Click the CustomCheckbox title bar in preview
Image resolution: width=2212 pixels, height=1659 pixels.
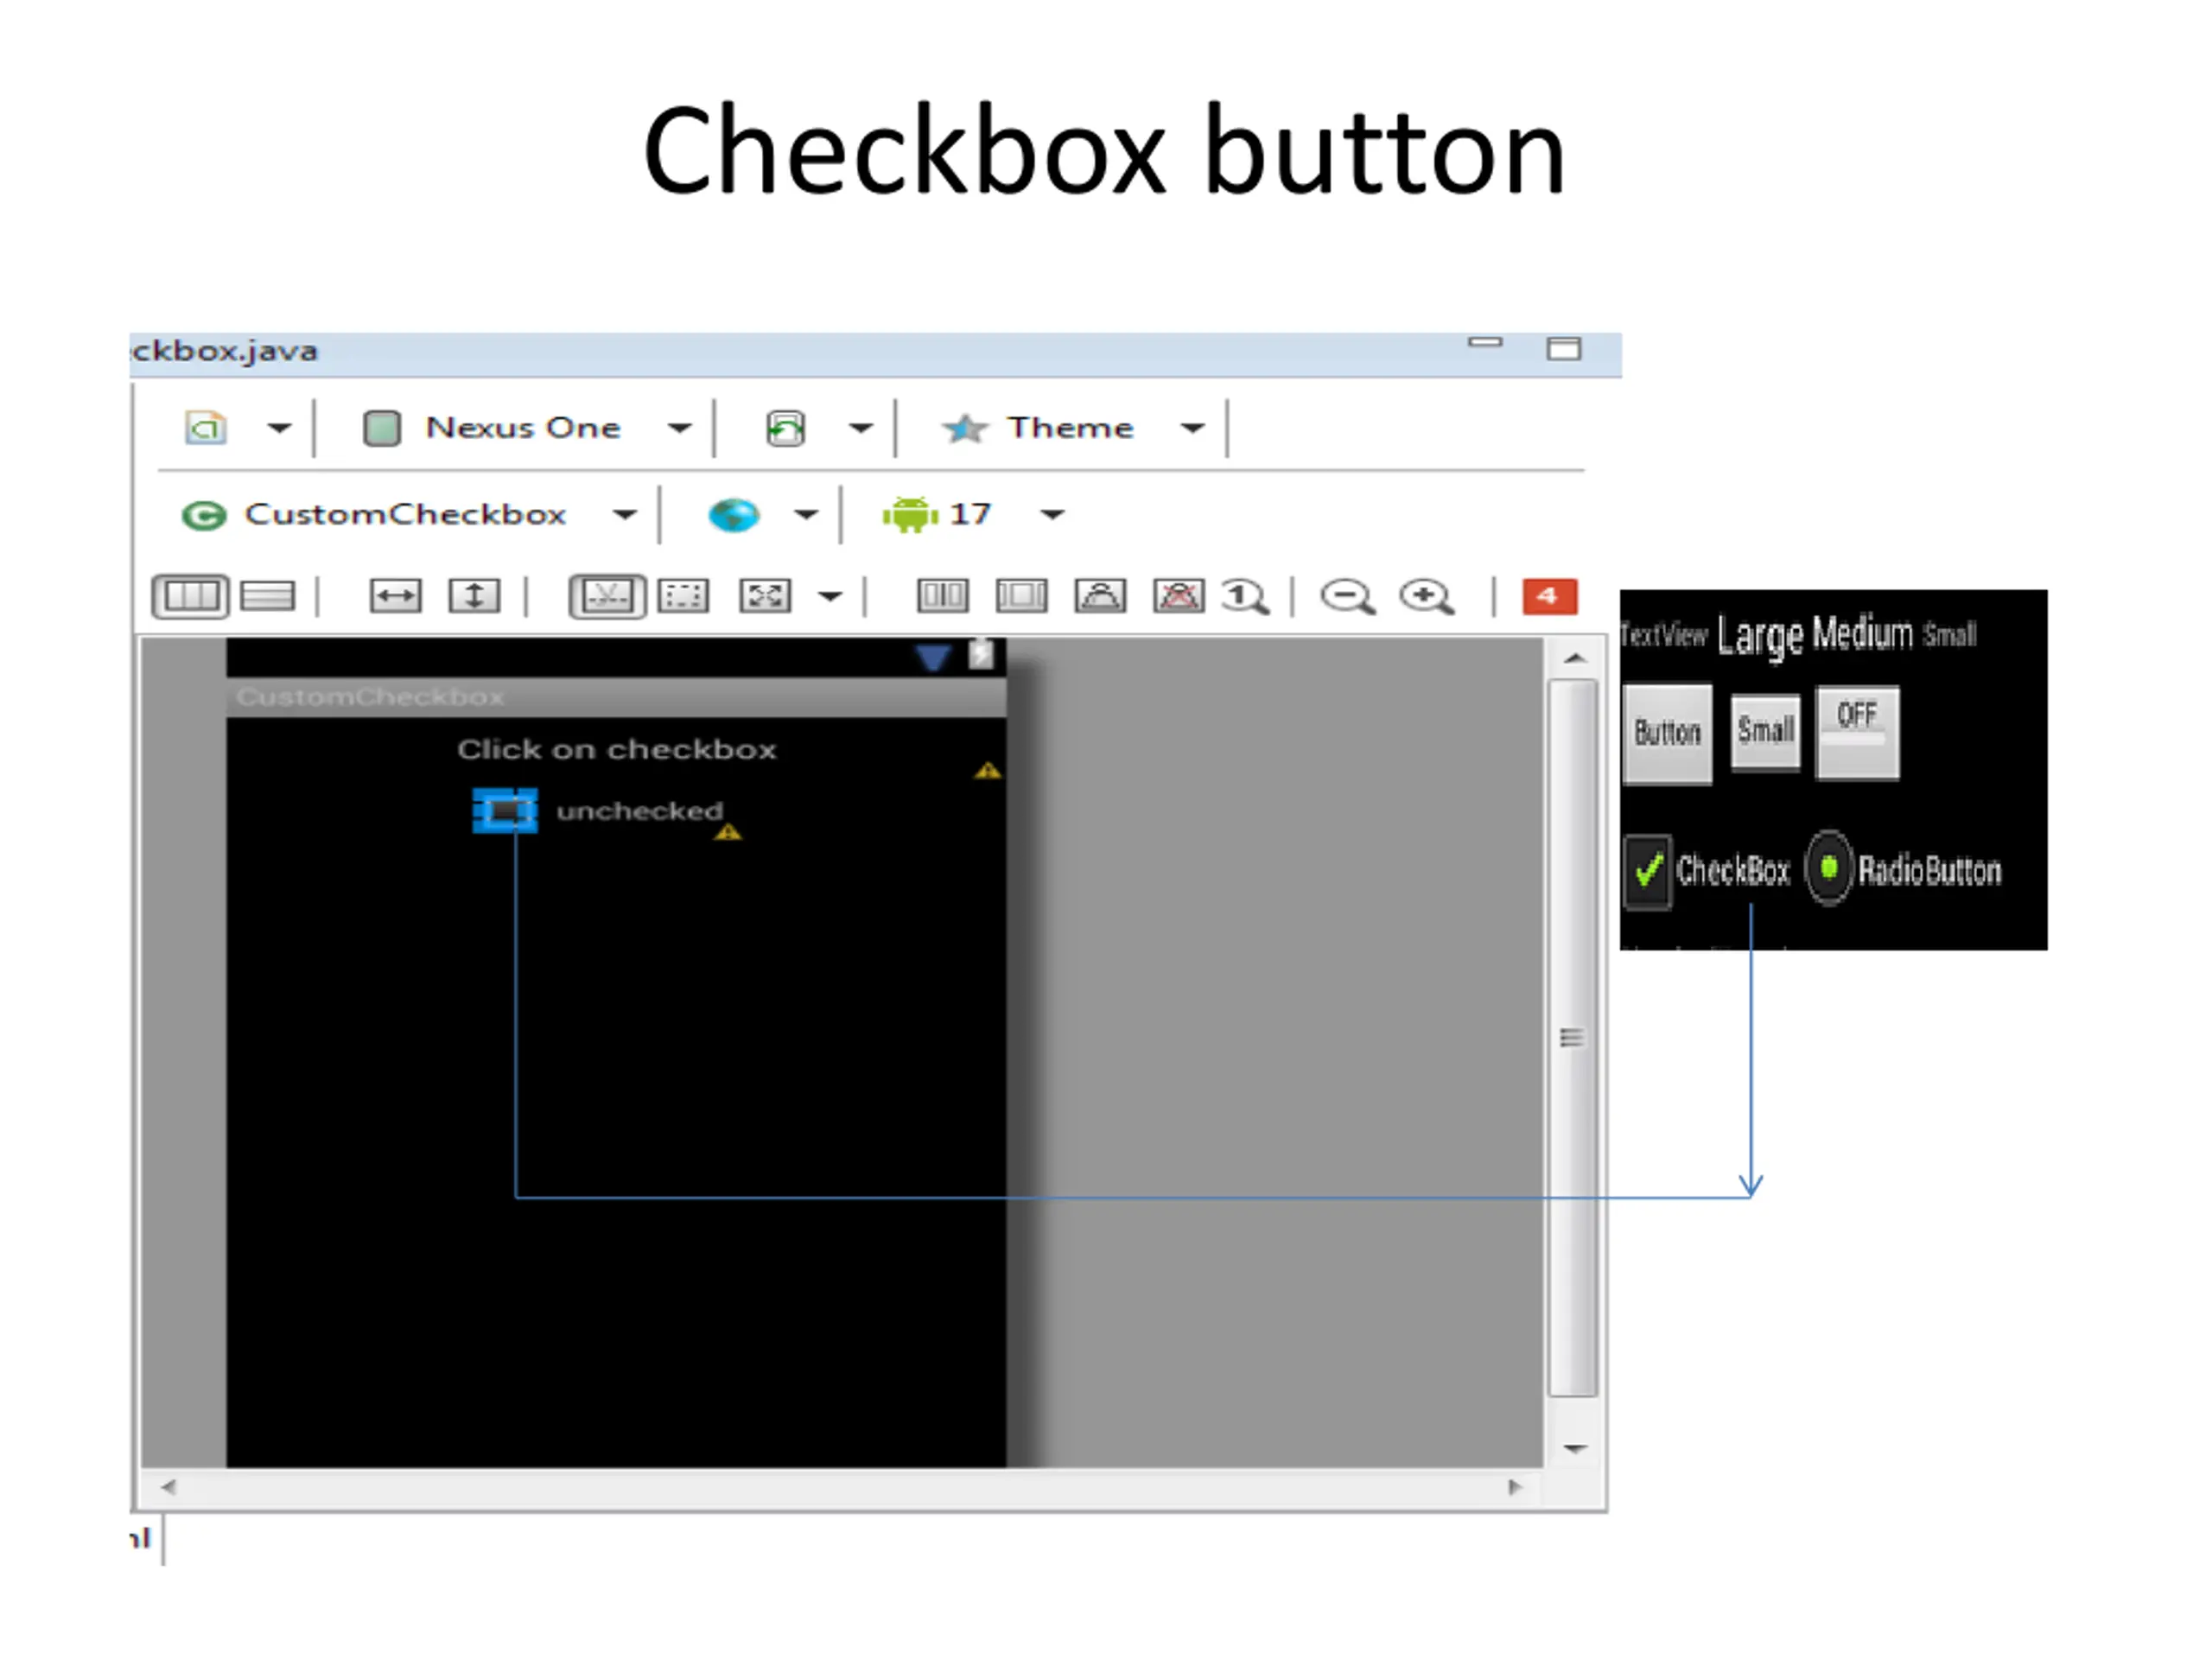pyautogui.click(x=616, y=697)
